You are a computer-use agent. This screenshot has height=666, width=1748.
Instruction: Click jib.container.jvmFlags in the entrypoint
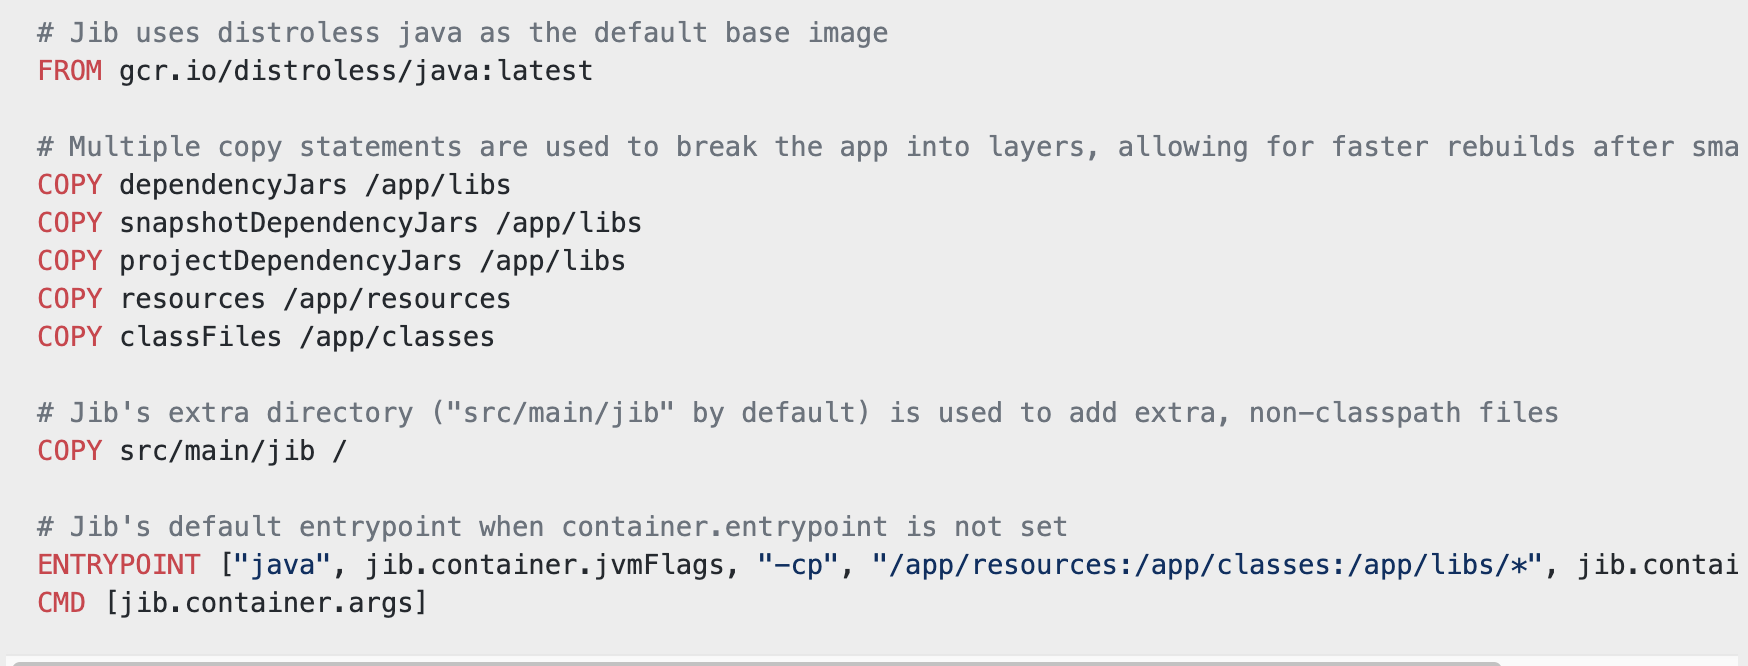(x=544, y=565)
